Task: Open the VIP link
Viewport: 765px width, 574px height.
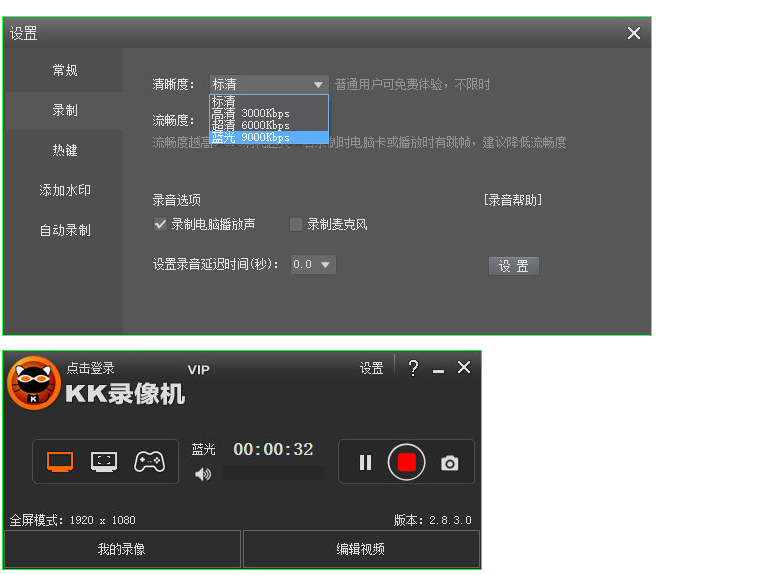Action: point(199,370)
